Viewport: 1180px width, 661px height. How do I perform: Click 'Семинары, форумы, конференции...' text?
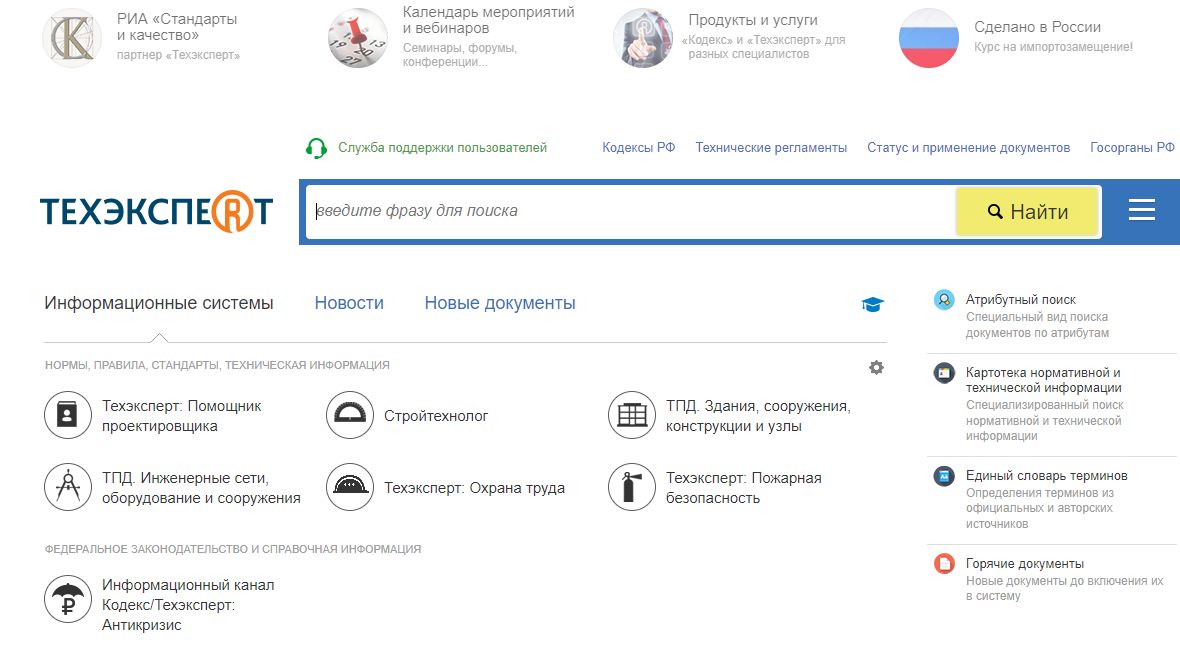tap(460, 55)
